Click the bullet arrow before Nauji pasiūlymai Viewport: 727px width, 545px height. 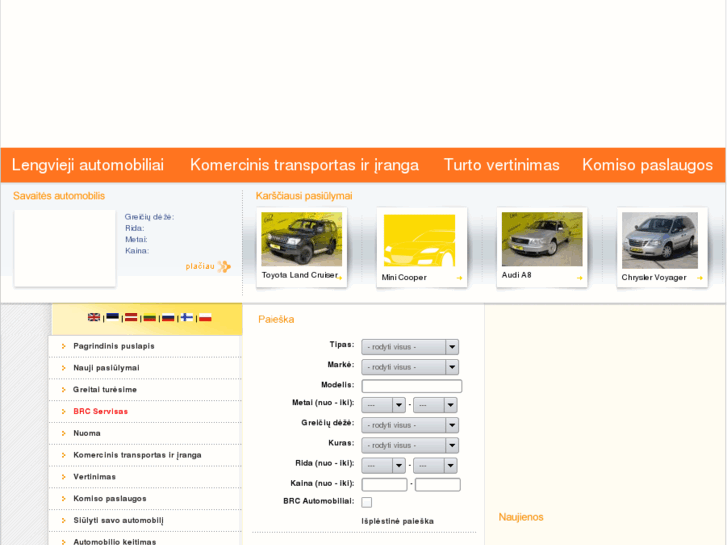click(64, 368)
